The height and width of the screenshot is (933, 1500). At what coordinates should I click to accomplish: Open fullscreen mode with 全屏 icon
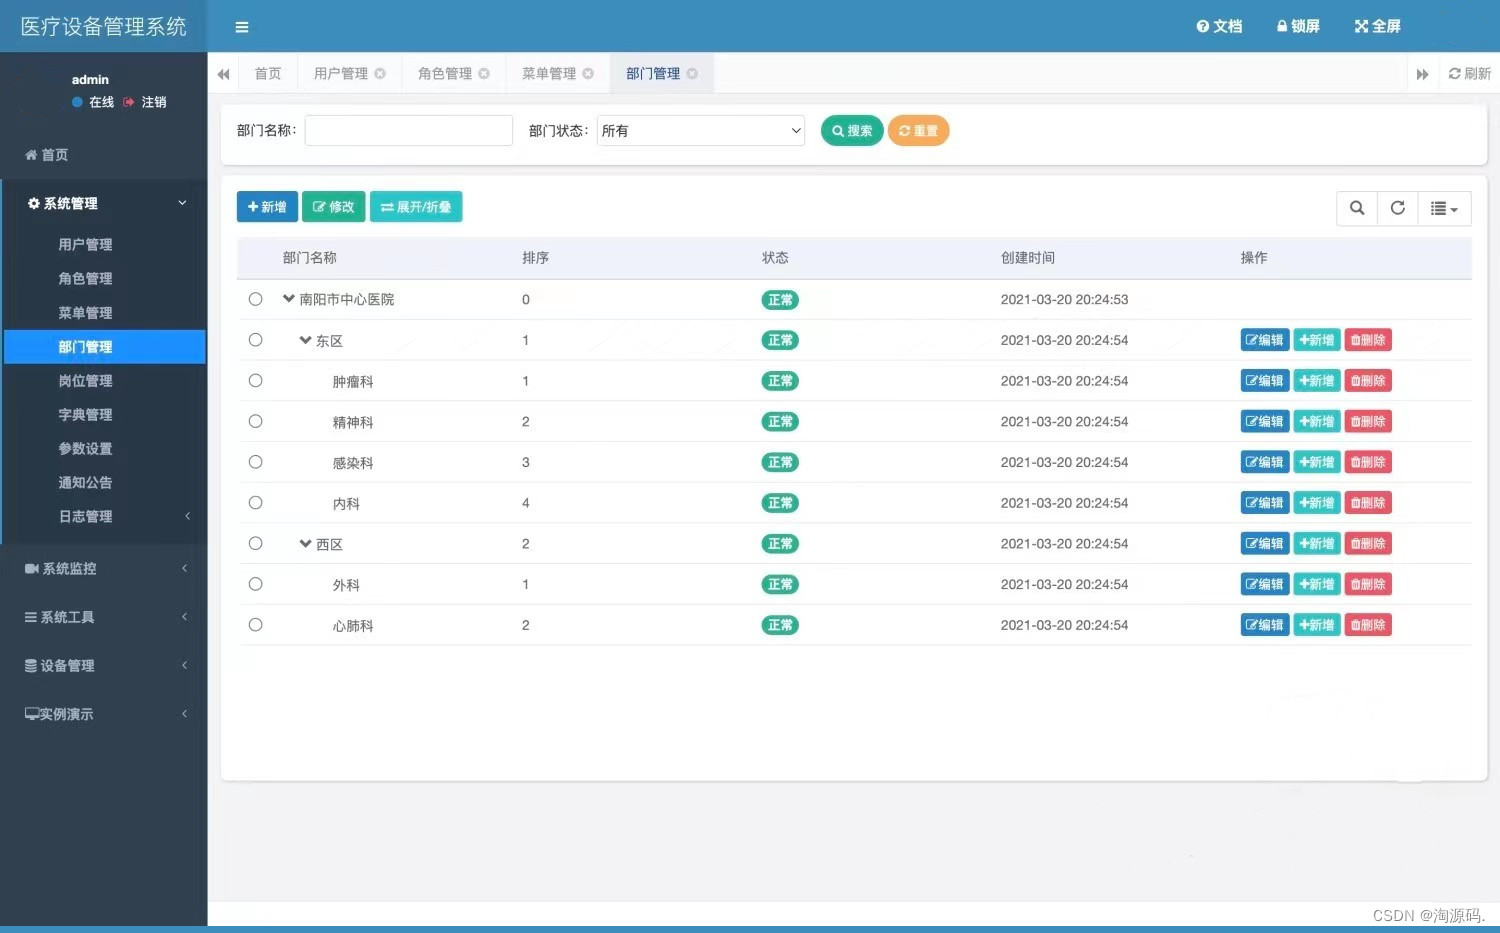[1377, 26]
